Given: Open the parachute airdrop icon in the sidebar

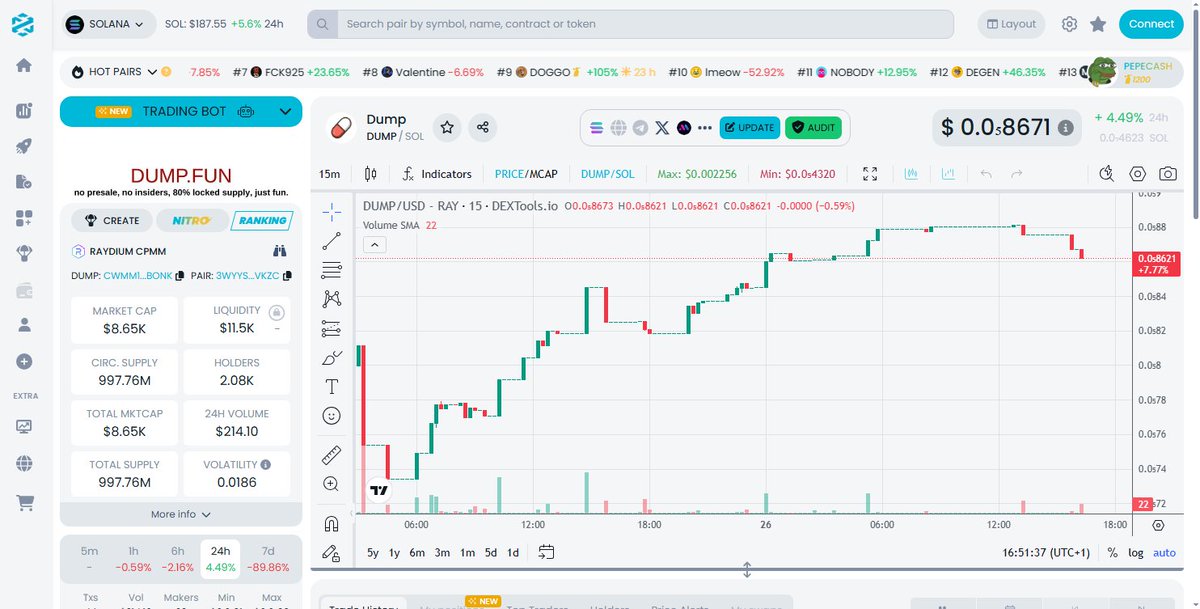Looking at the screenshot, I should click(x=24, y=253).
